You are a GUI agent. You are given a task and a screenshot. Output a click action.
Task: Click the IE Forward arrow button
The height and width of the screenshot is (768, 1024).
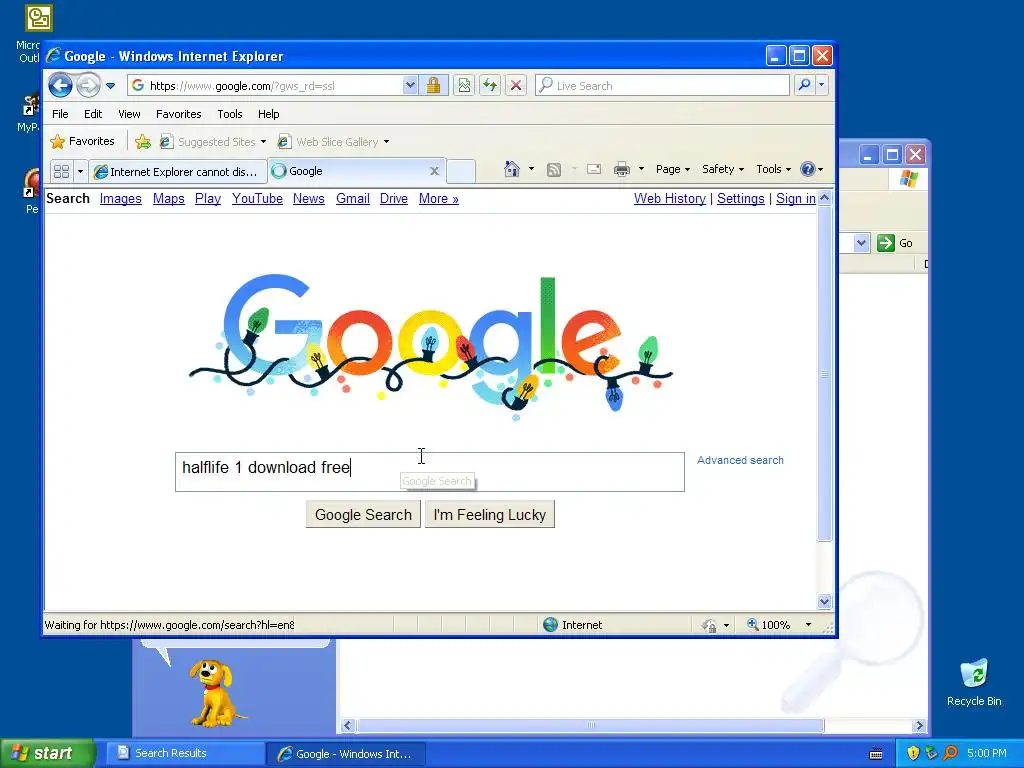(x=88, y=85)
